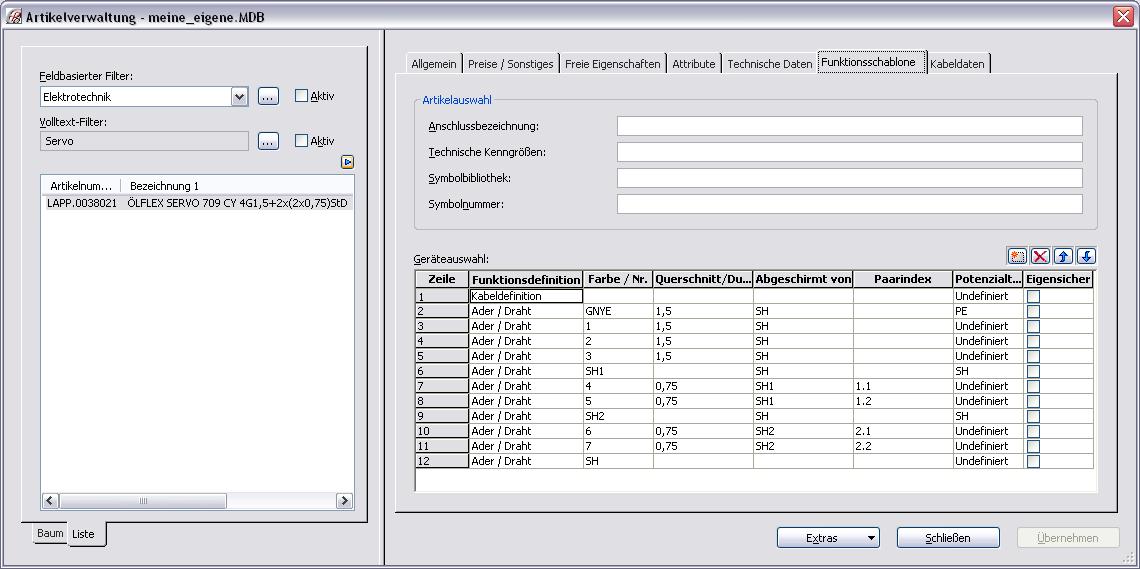Move row down with the down arrow icon

pos(1086,256)
